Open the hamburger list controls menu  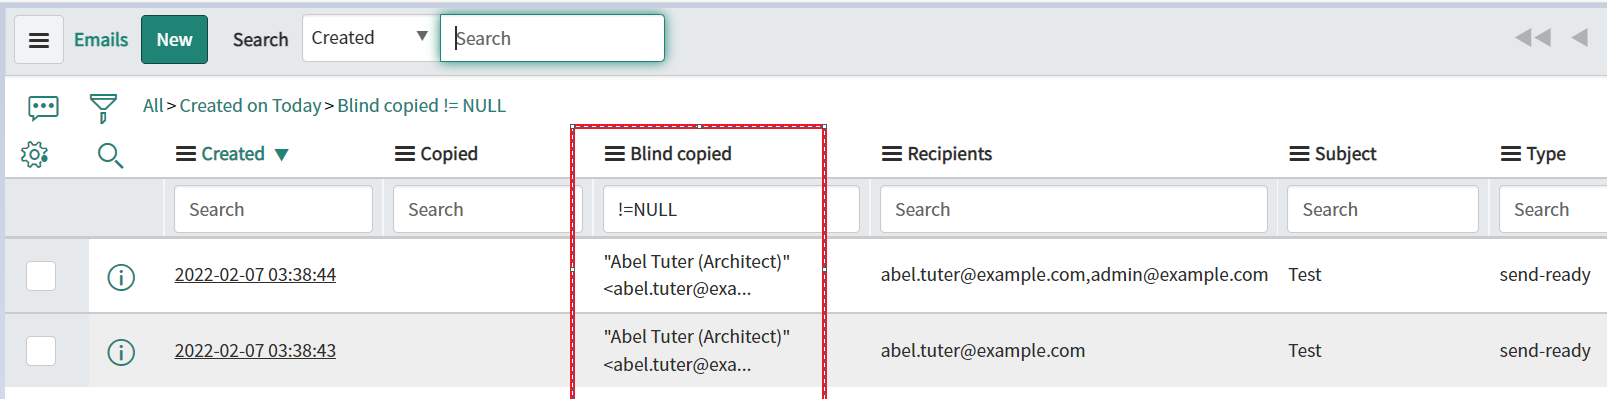39,40
